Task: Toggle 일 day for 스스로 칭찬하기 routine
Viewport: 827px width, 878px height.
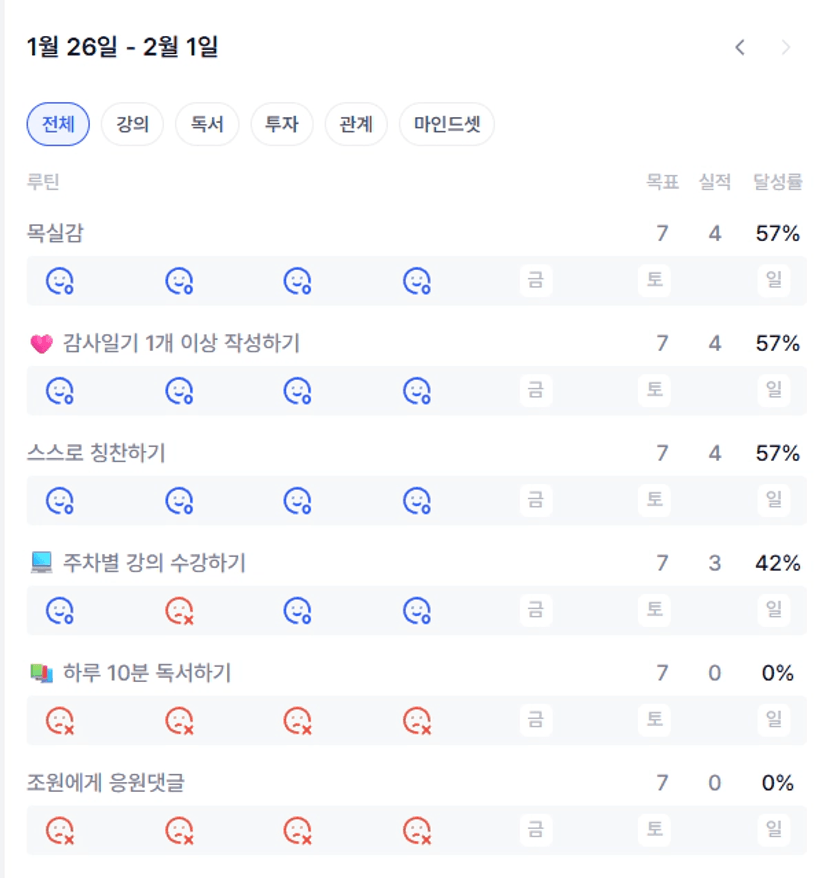Action: coord(773,500)
